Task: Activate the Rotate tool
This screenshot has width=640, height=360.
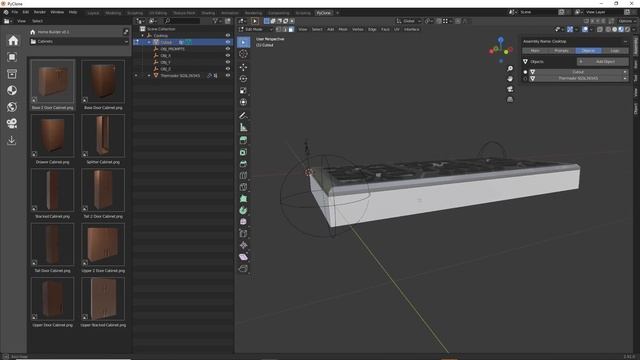Action: [243, 79]
